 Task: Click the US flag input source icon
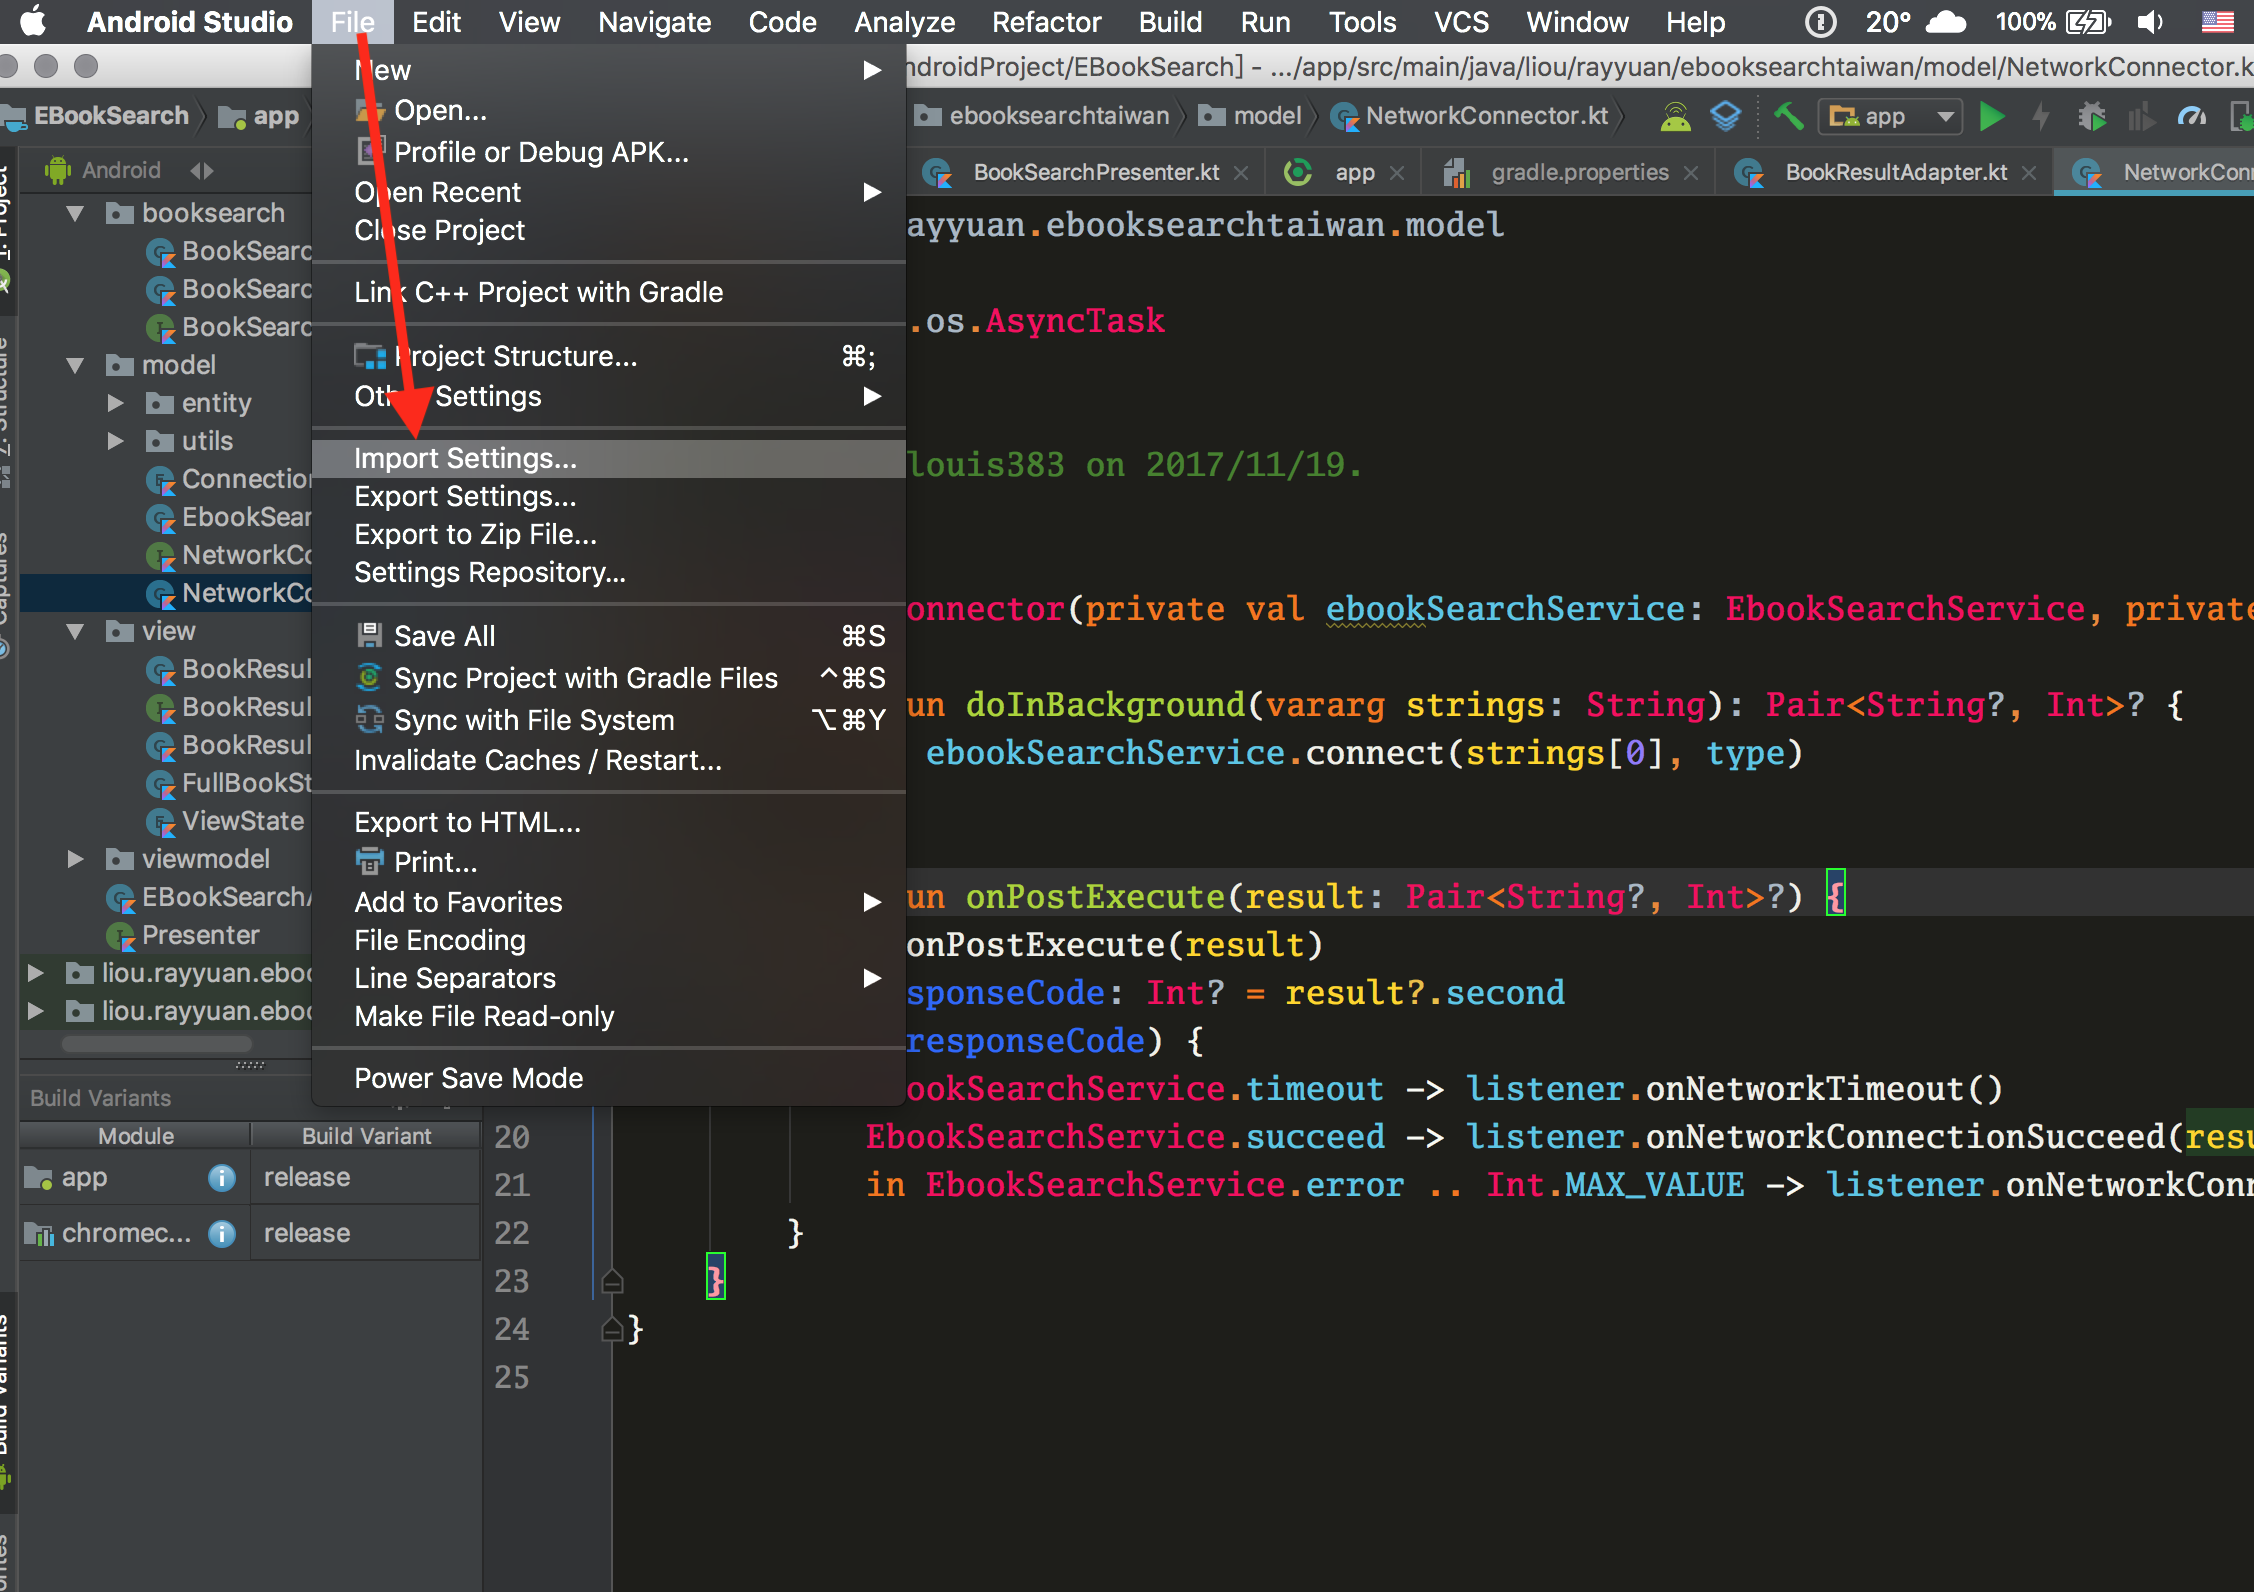(2218, 22)
